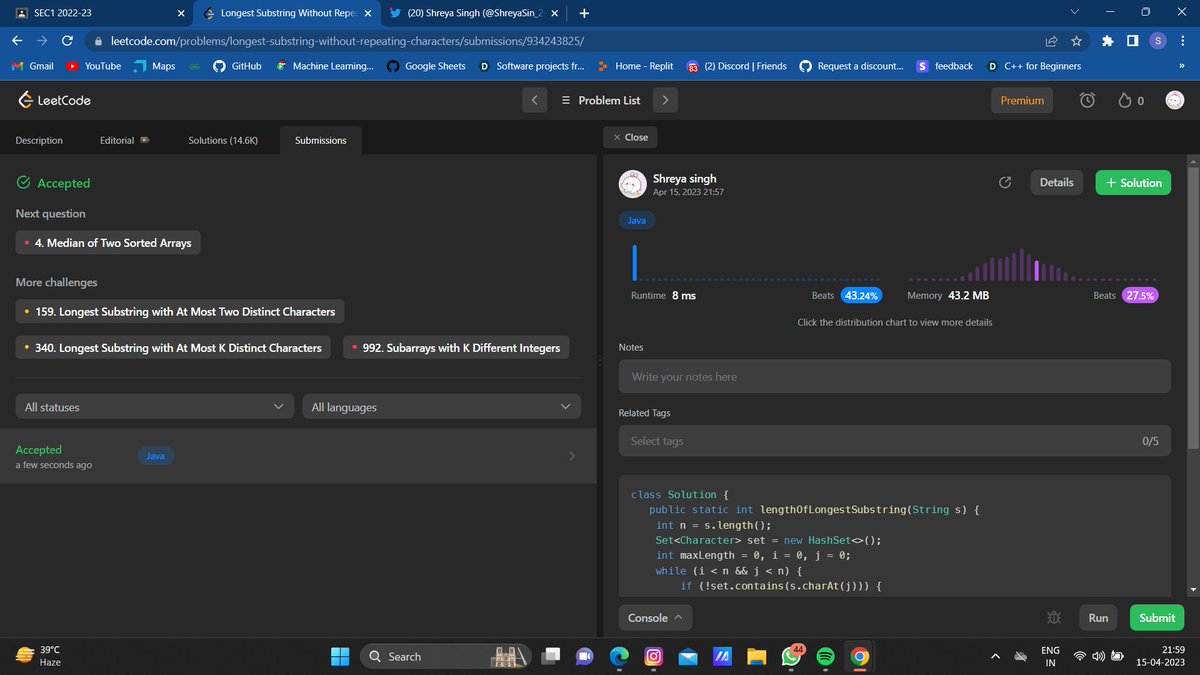This screenshot has height=675, width=1200.
Task: Open the Accepted Java submission row
Action: [297, 456]
